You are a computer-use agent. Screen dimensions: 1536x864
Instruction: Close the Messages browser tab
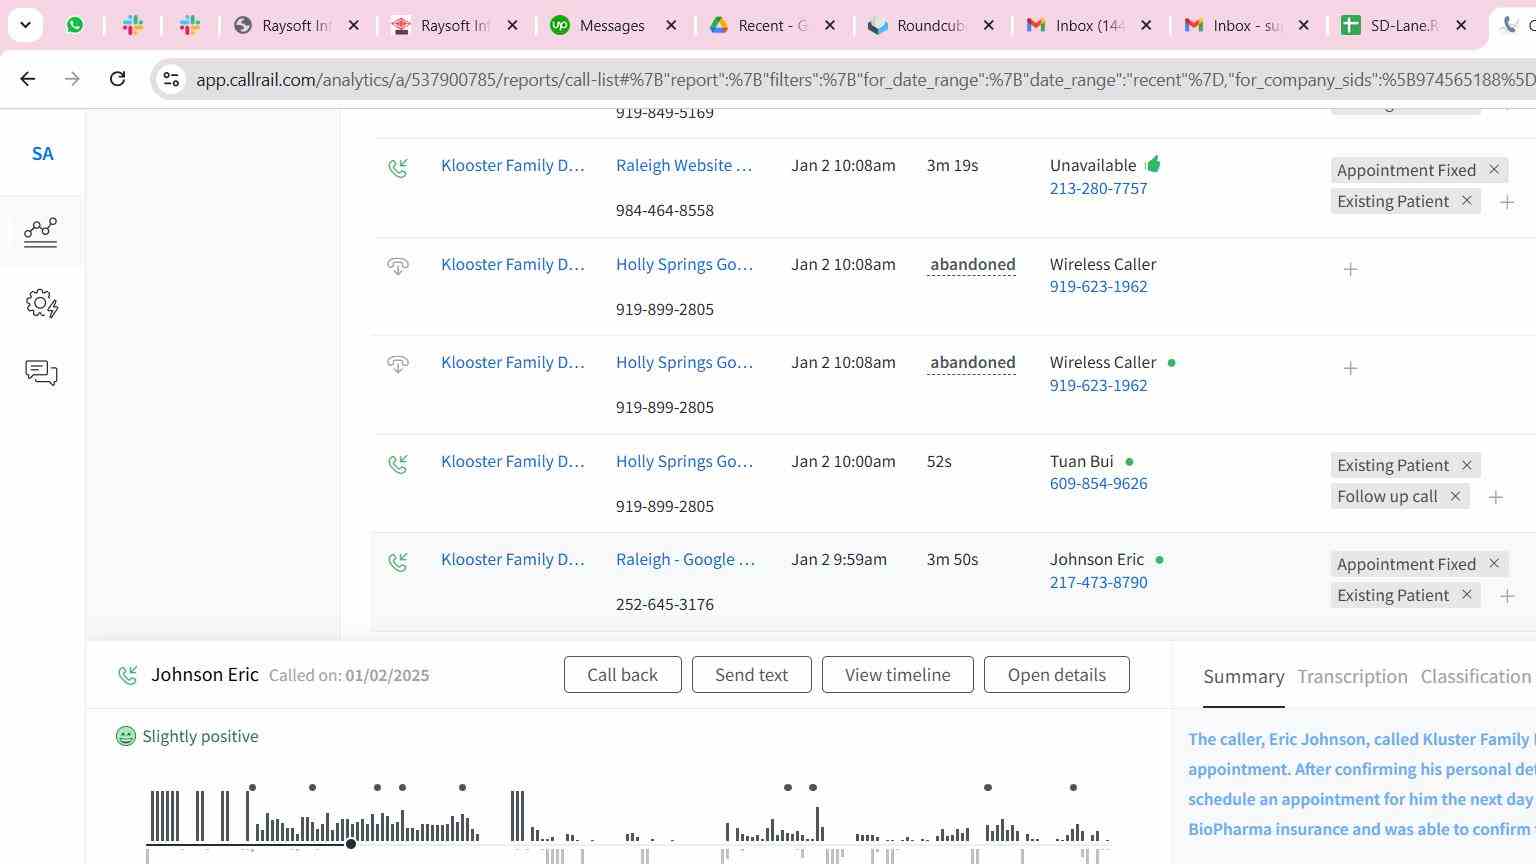(672, 25)
